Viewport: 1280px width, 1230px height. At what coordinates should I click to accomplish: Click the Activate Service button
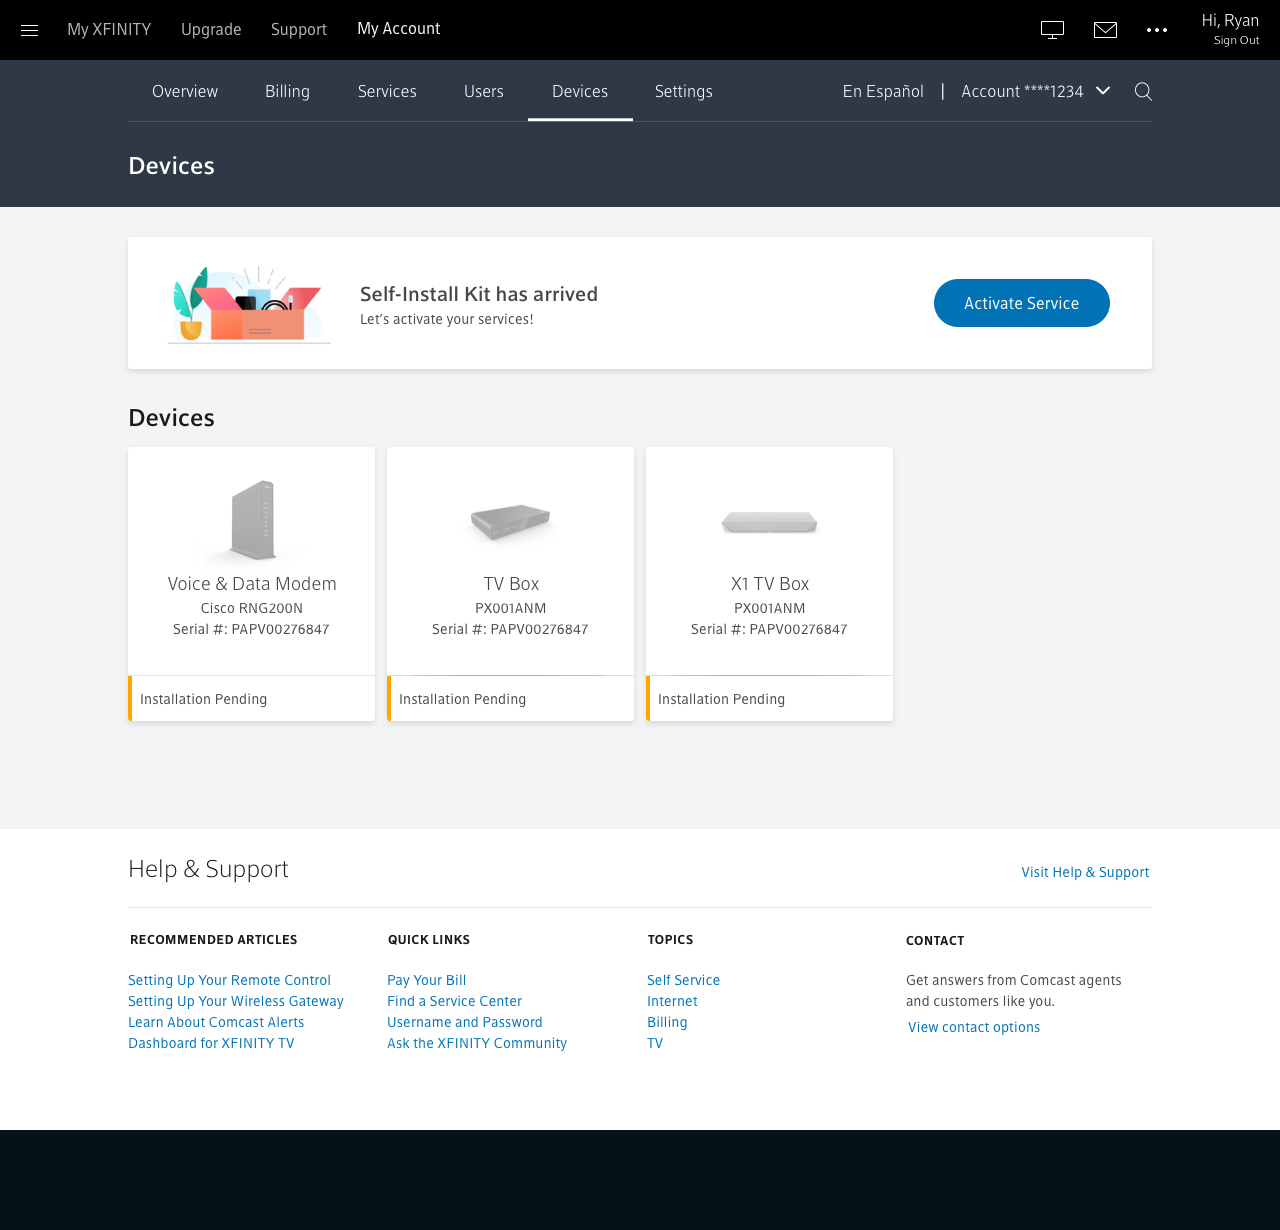point(1022,303)
